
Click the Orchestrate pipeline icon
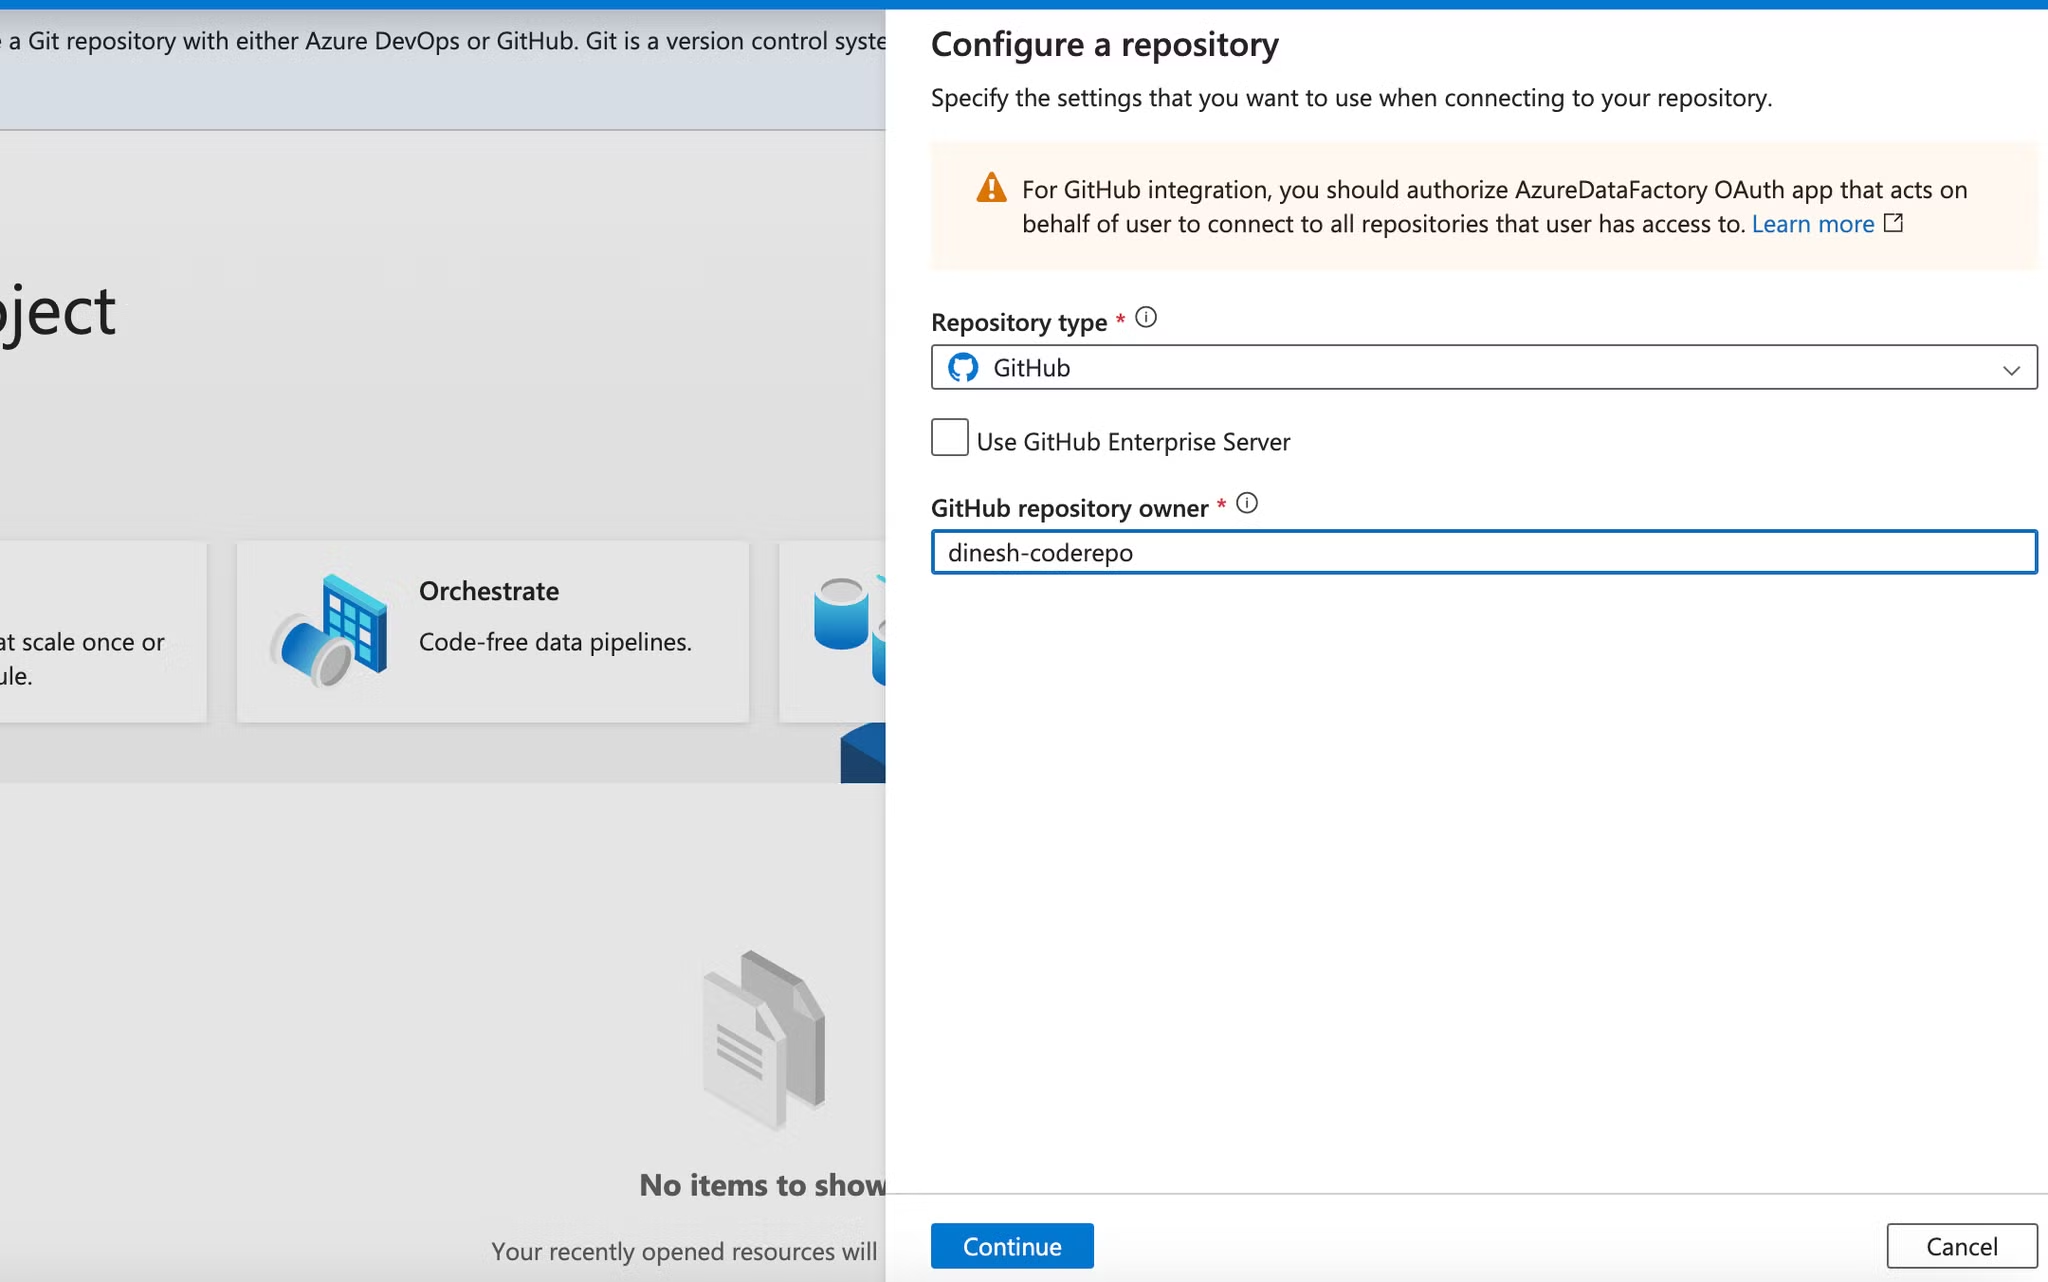329,631
